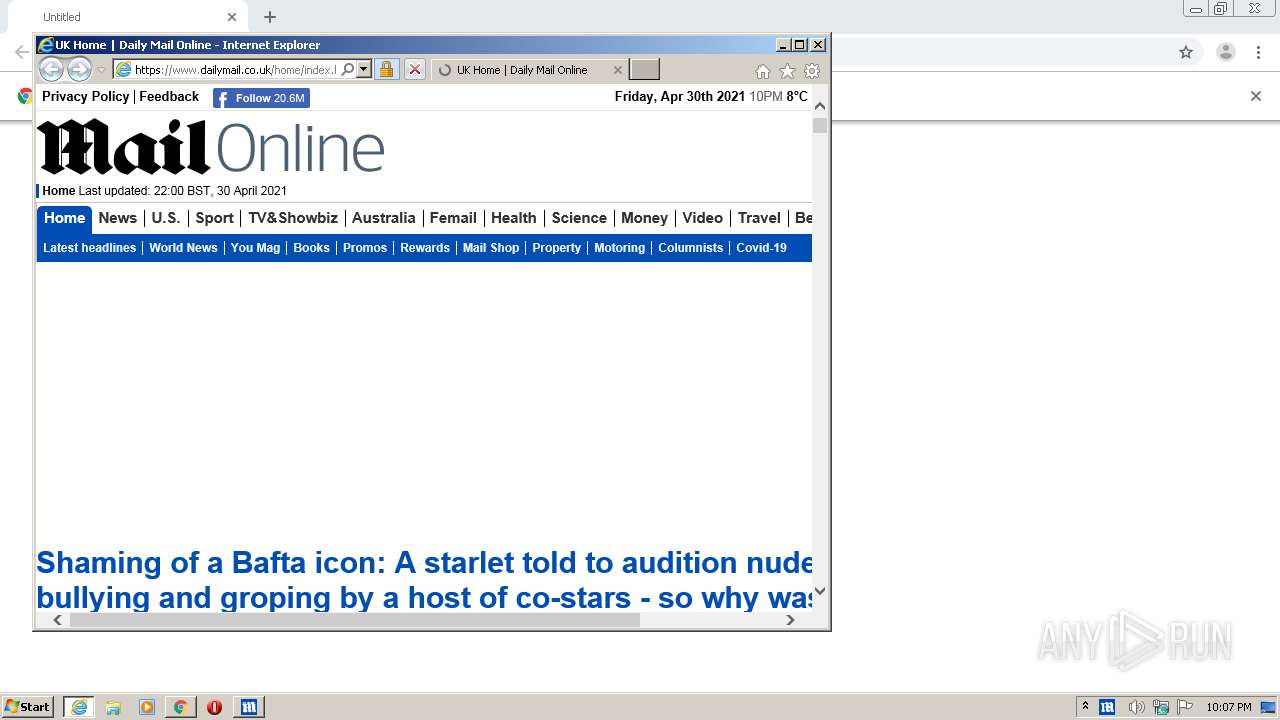Open Windows Explorer folder taskbar icon
1280x720 pixels.
click(x=113, y=707)
